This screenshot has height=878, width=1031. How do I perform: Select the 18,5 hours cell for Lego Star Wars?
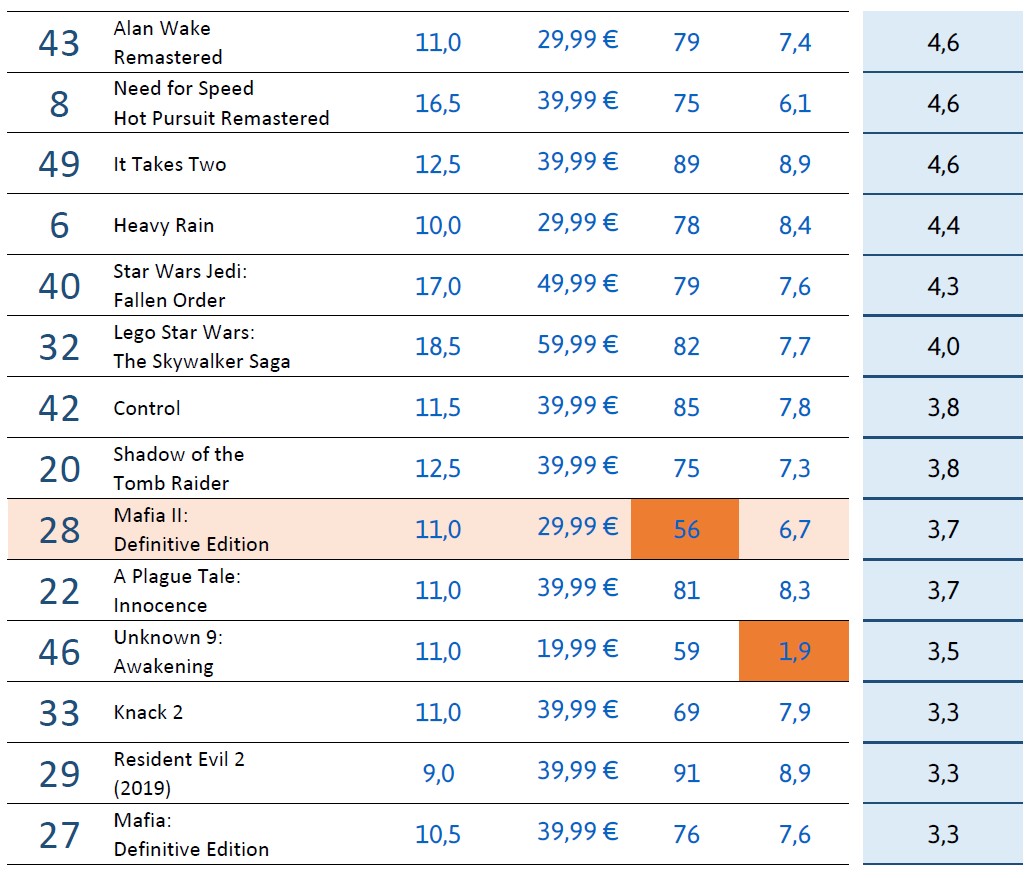tap(438, 347)
